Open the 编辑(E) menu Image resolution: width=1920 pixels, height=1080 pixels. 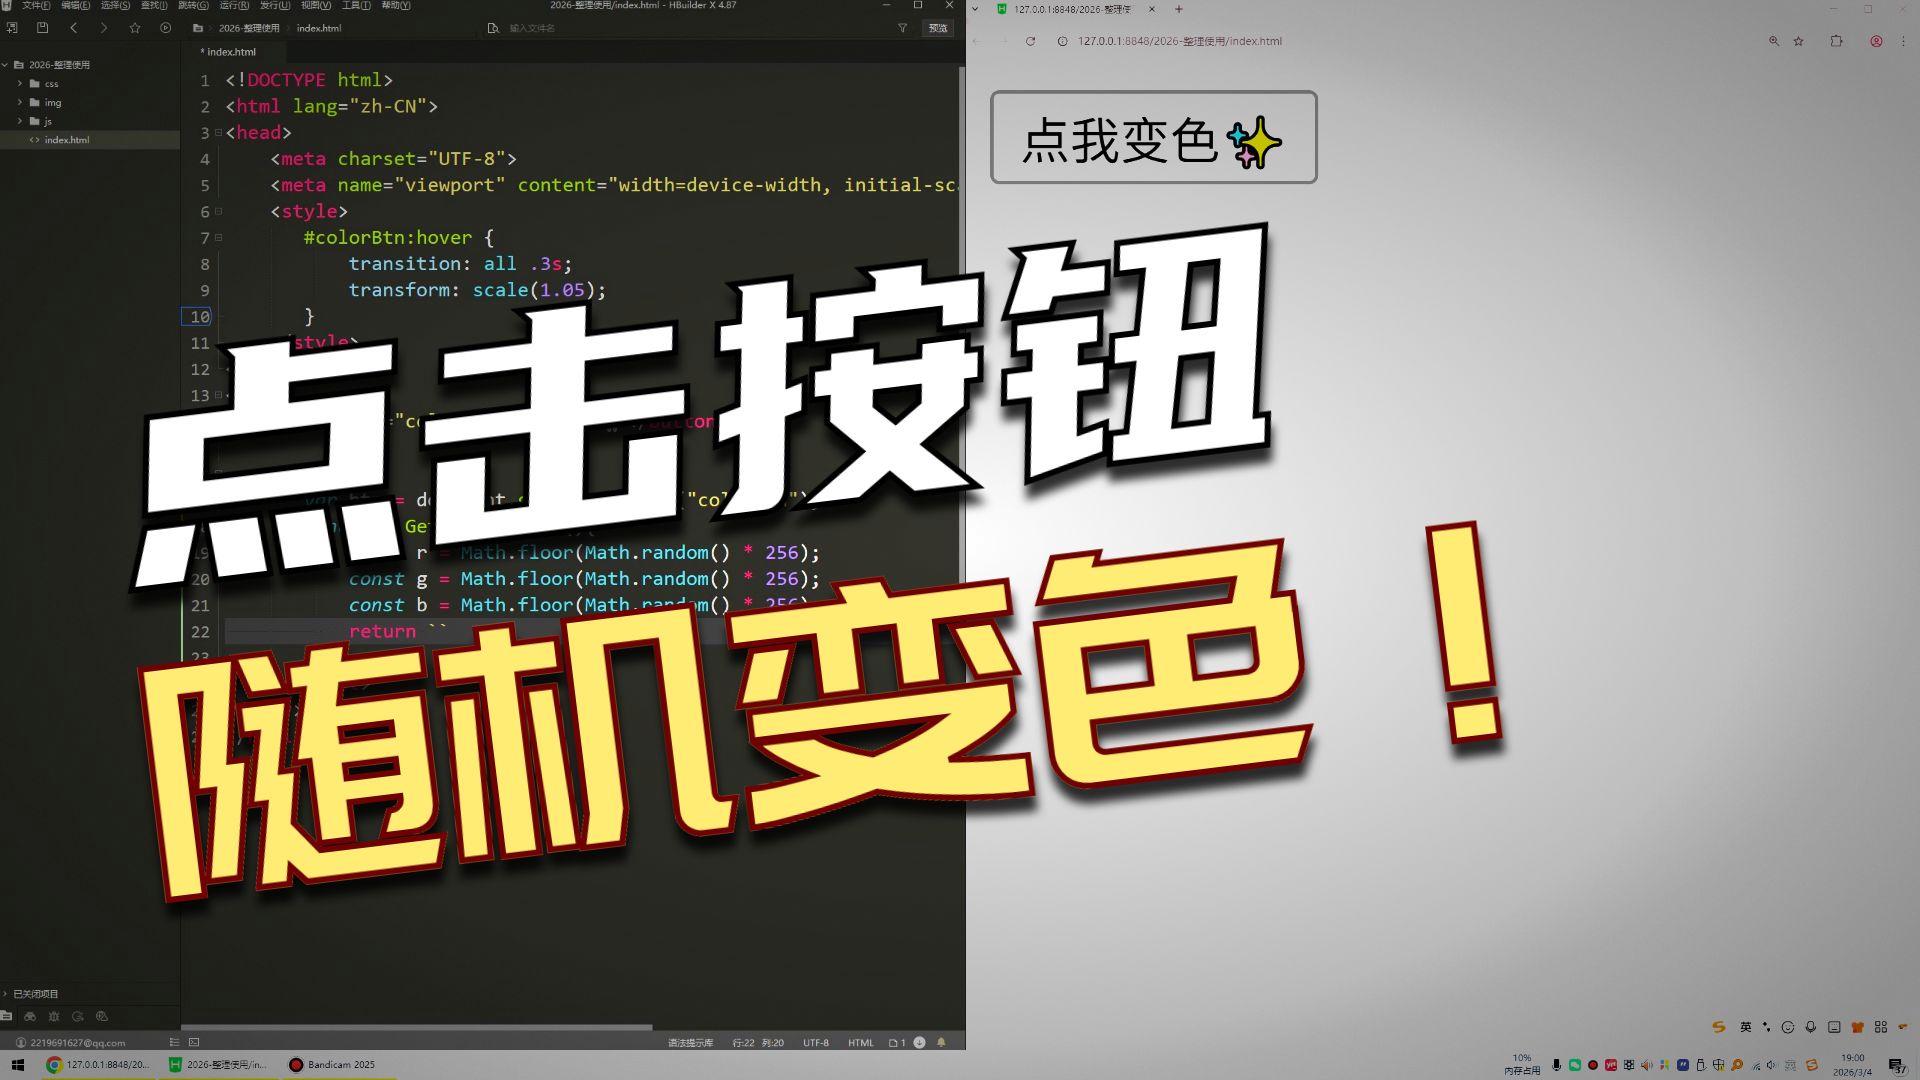75,5
